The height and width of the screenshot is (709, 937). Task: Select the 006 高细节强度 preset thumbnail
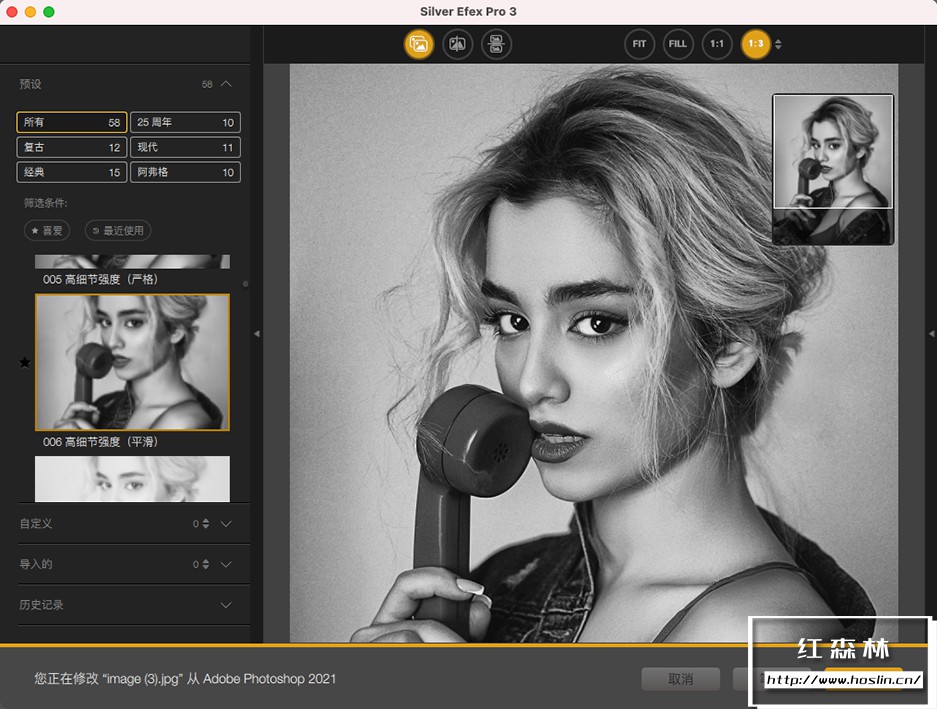[132, 362]
